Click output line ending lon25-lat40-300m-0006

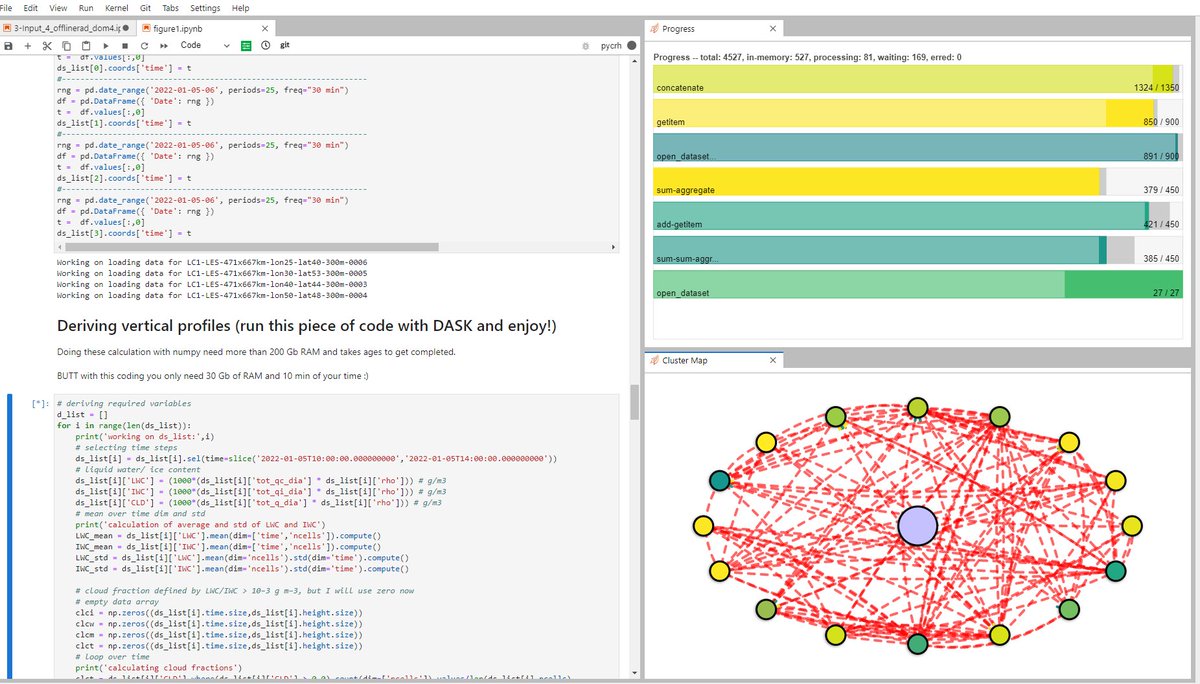point(212,261)
